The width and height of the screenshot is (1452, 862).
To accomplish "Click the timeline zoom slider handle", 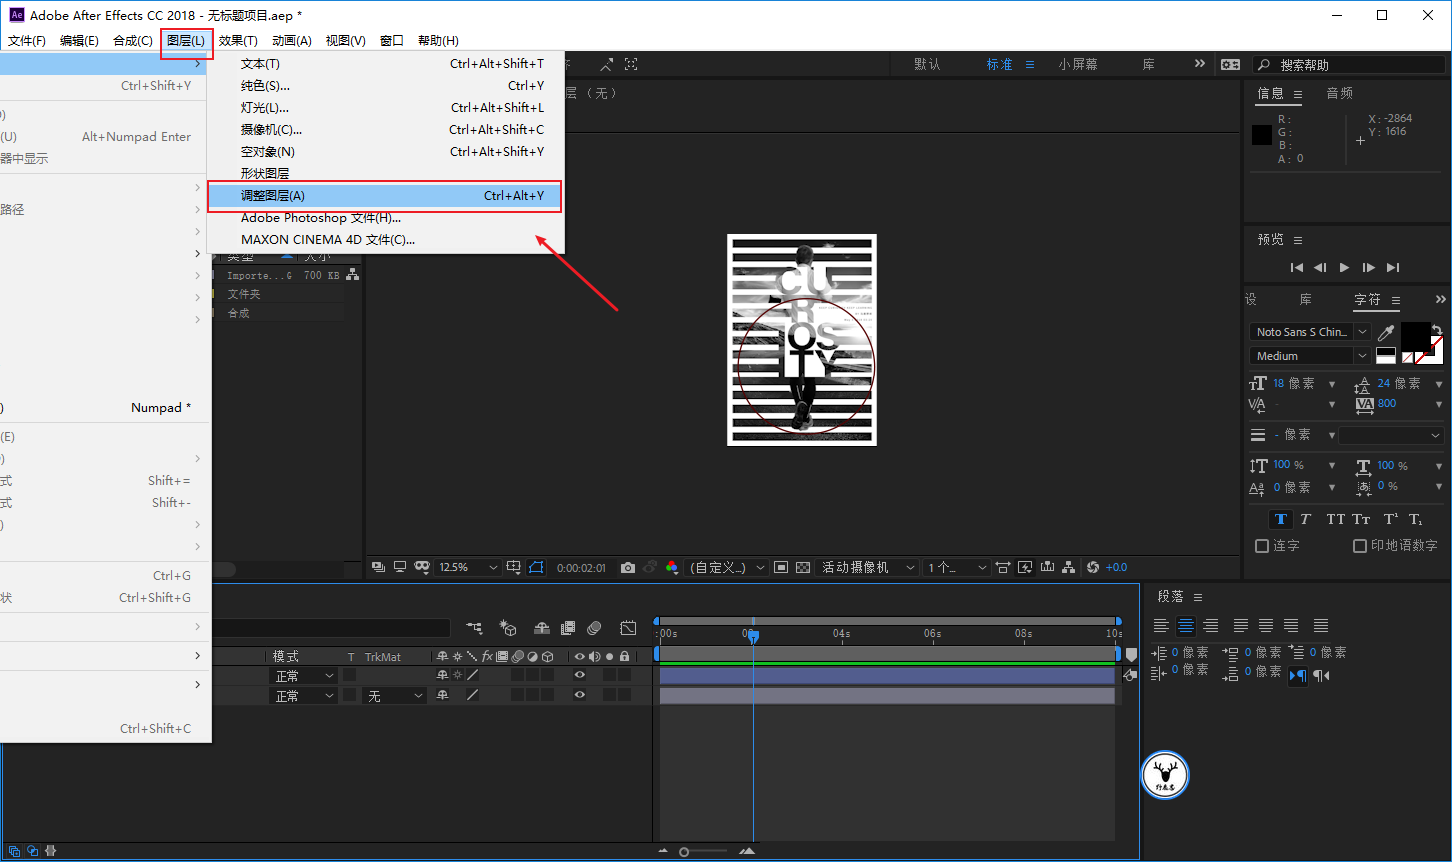I will (684, 852).
